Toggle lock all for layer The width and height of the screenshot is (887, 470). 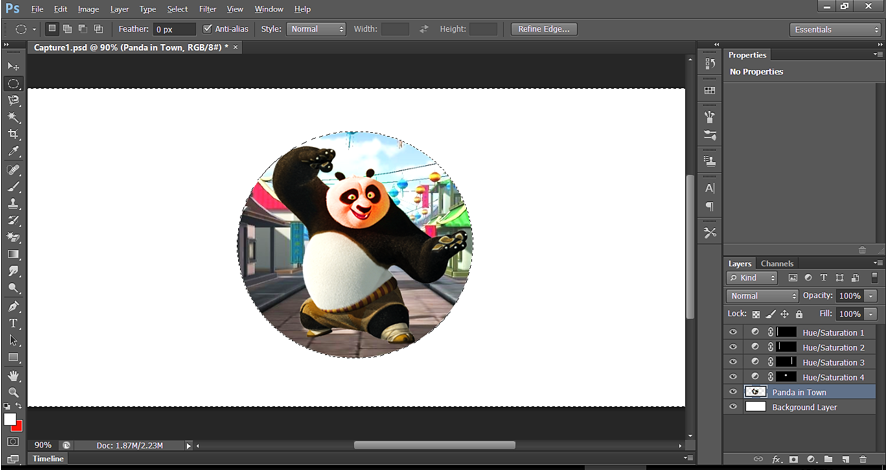point(799,314)
